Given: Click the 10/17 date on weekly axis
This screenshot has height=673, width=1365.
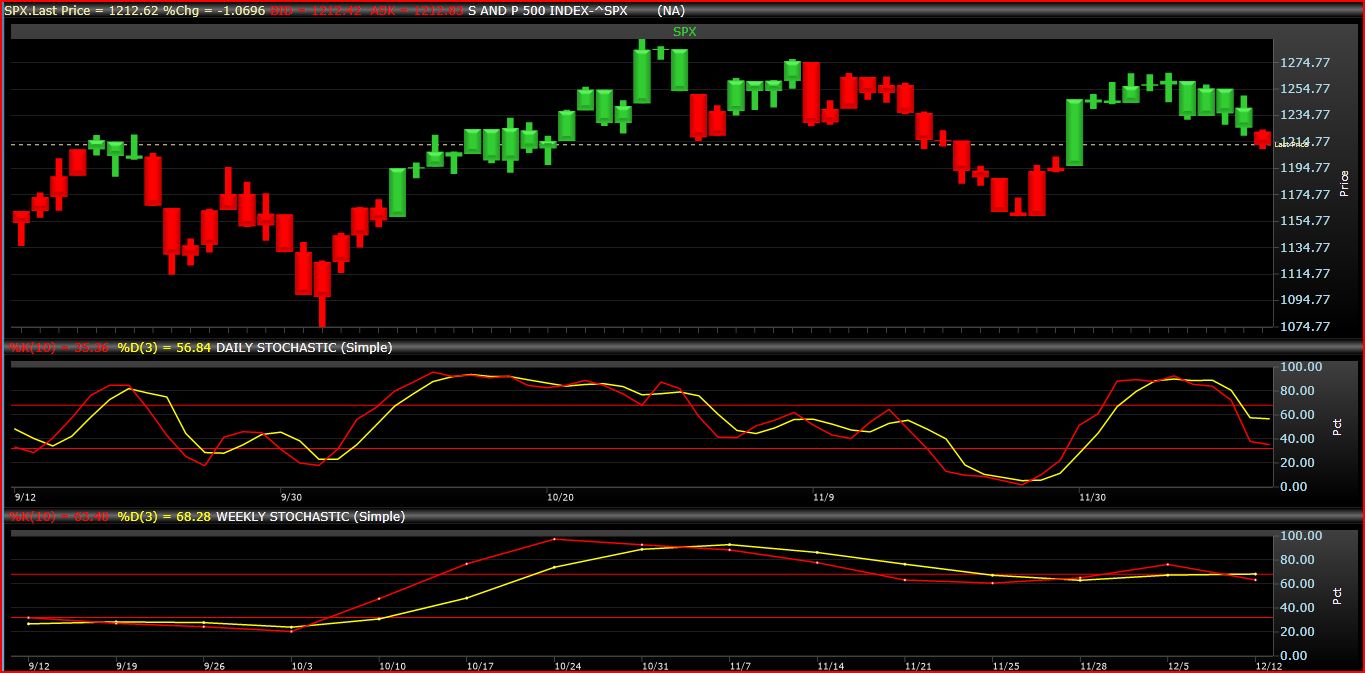Looking at the screenshot, I should (x=480, y=666).
